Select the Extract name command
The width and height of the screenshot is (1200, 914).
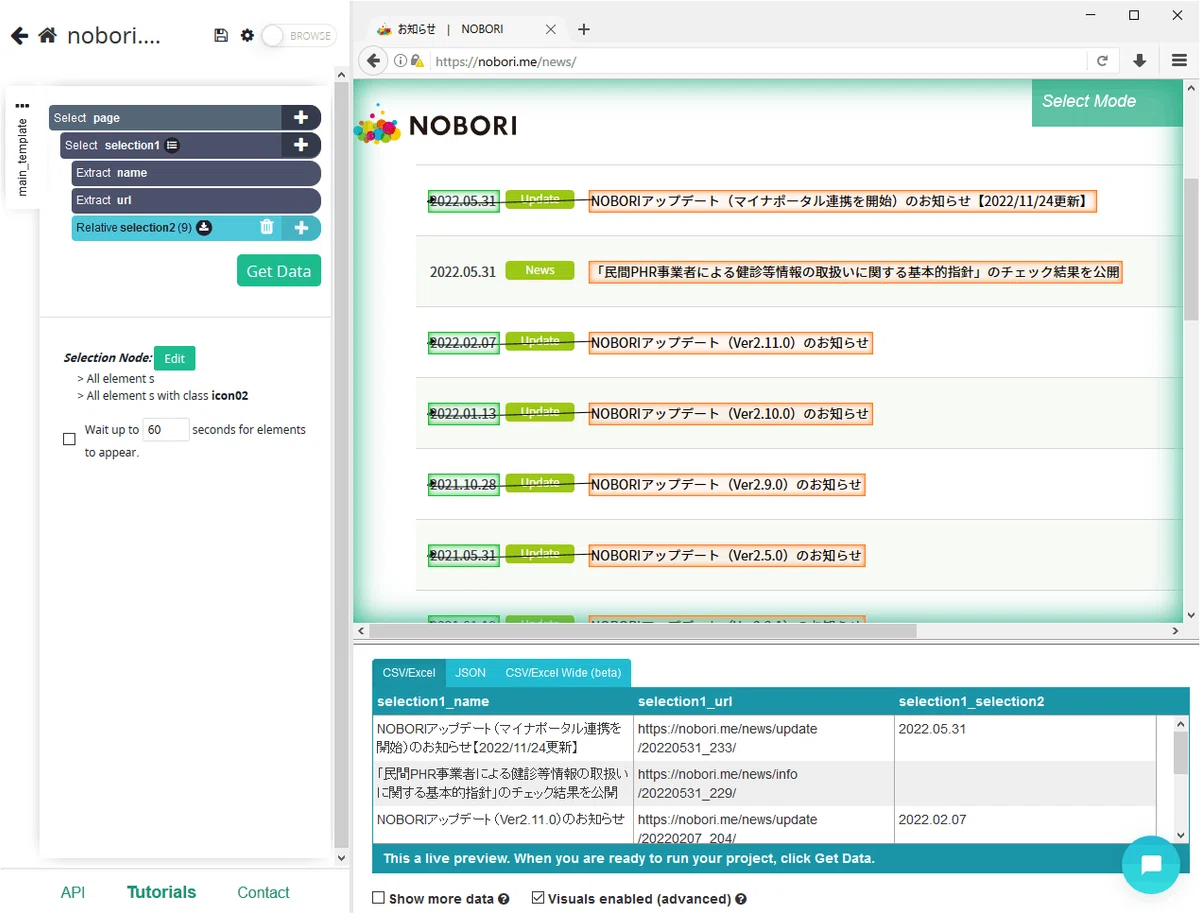pyautogui.click(x=196, y=173)
